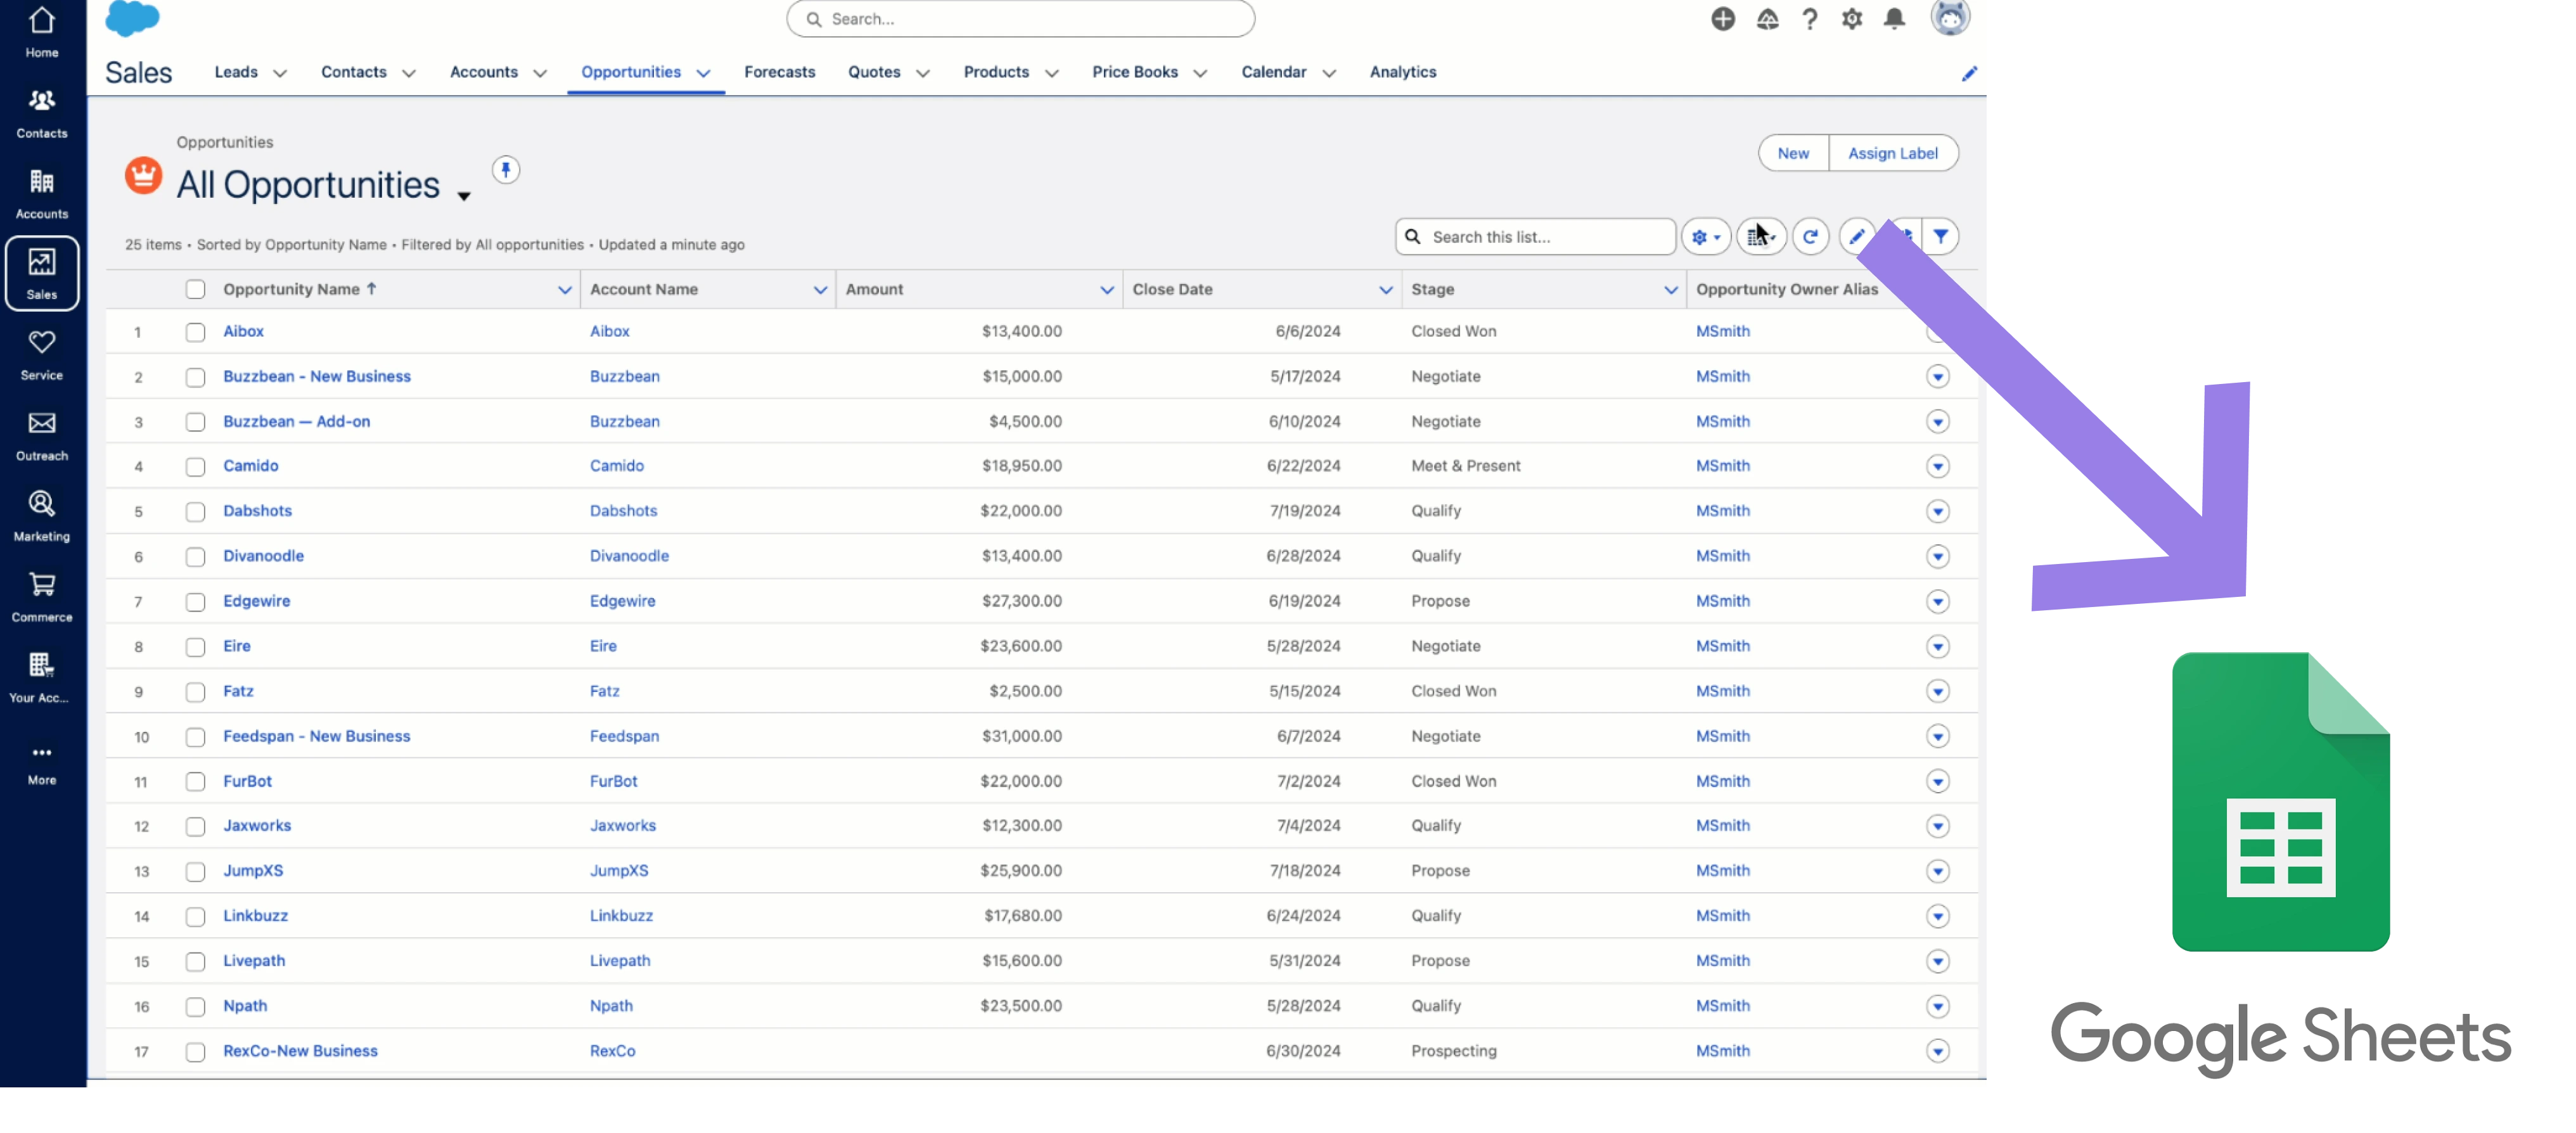The width and height of the screenshot is (2576, 1133).
Task: Open the Analytics tab
Action: click(1402, 72)
